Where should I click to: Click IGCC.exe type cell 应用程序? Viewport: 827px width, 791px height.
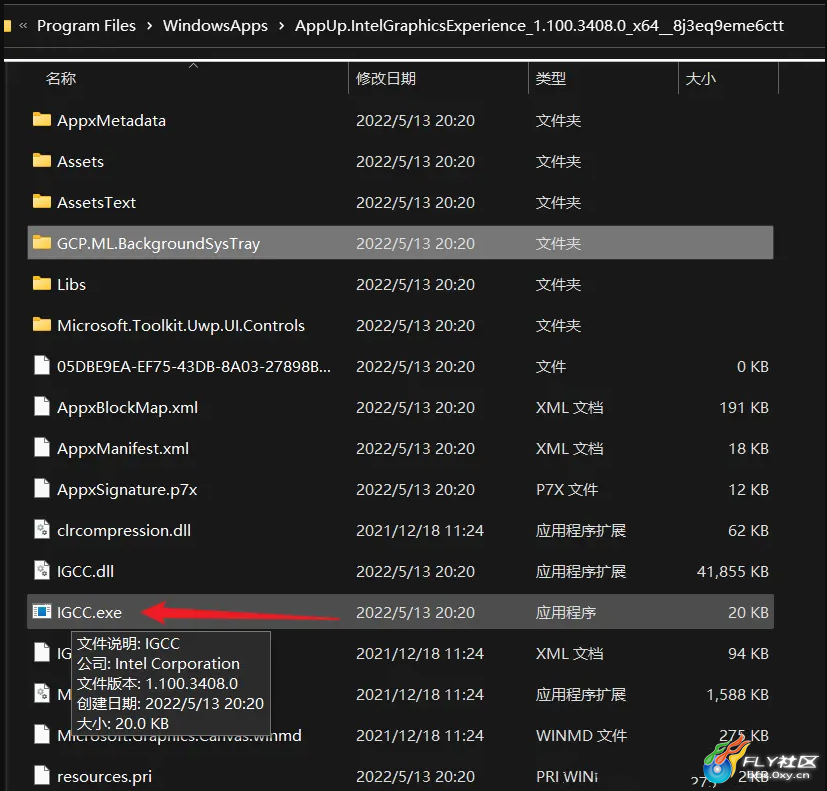tap(566, 613)
